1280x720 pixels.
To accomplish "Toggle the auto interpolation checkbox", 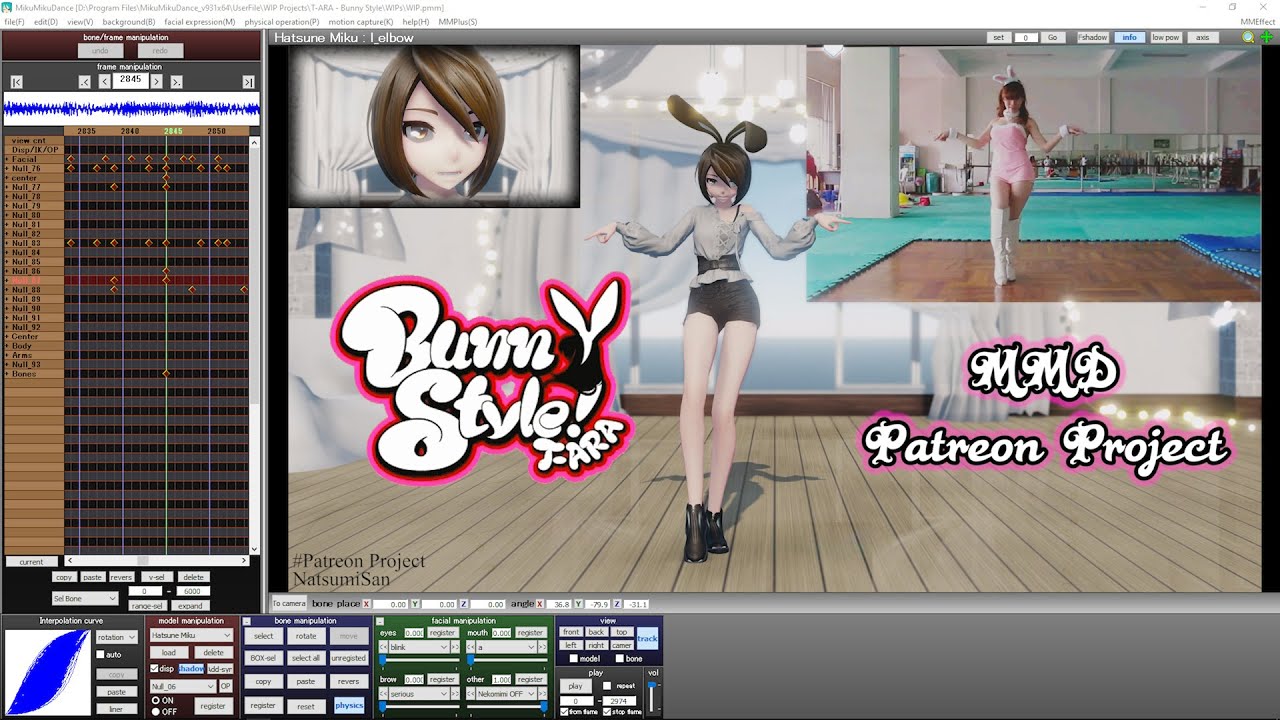I will pyautogui.click(x=100, y=655).
